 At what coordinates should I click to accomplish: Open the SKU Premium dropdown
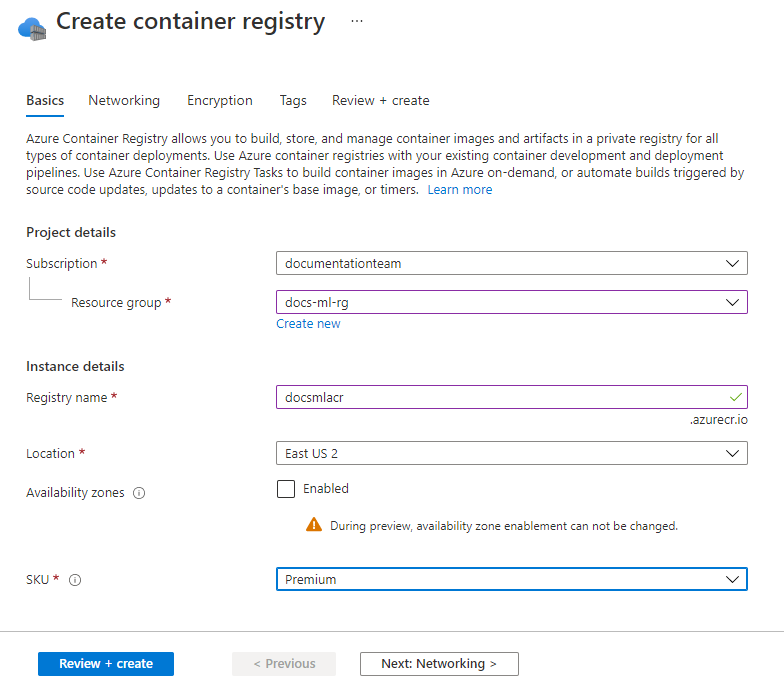click(x=511, y=580)
